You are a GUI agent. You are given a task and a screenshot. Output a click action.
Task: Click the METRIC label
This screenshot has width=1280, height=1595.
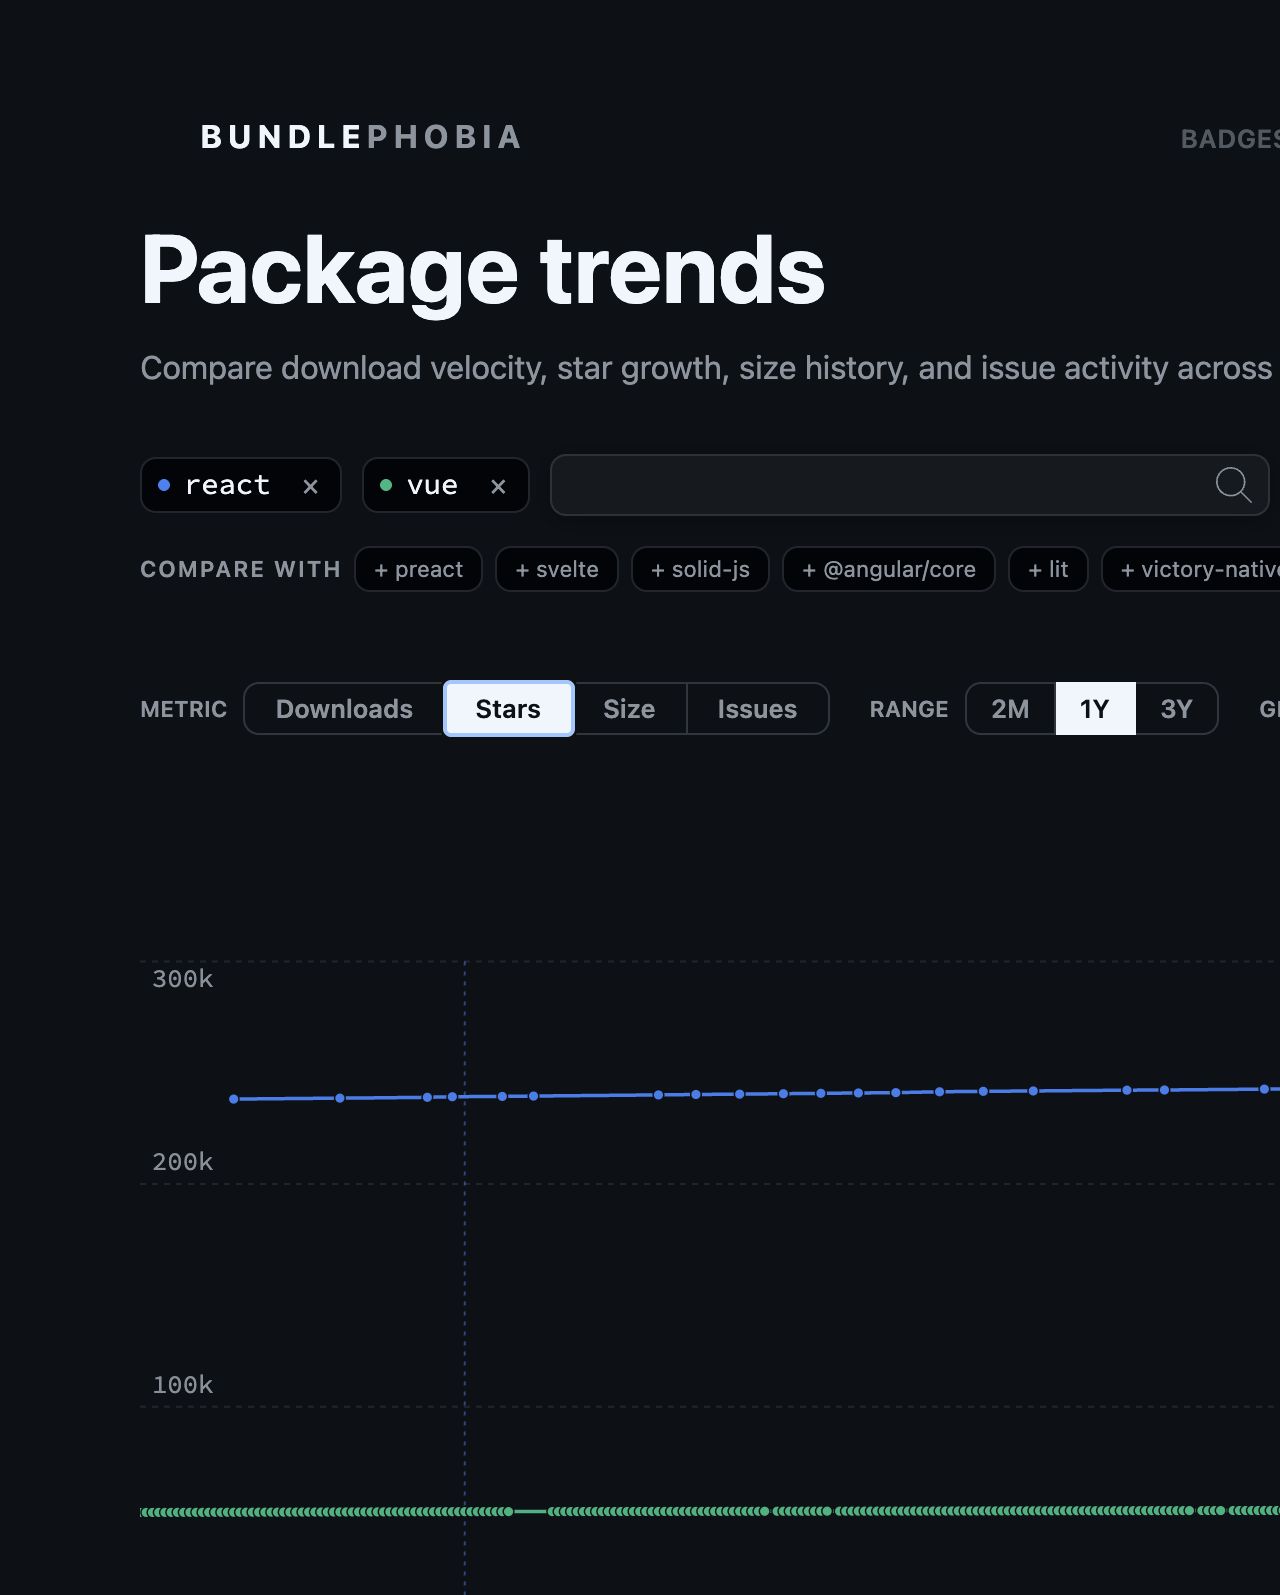point(184,709)
